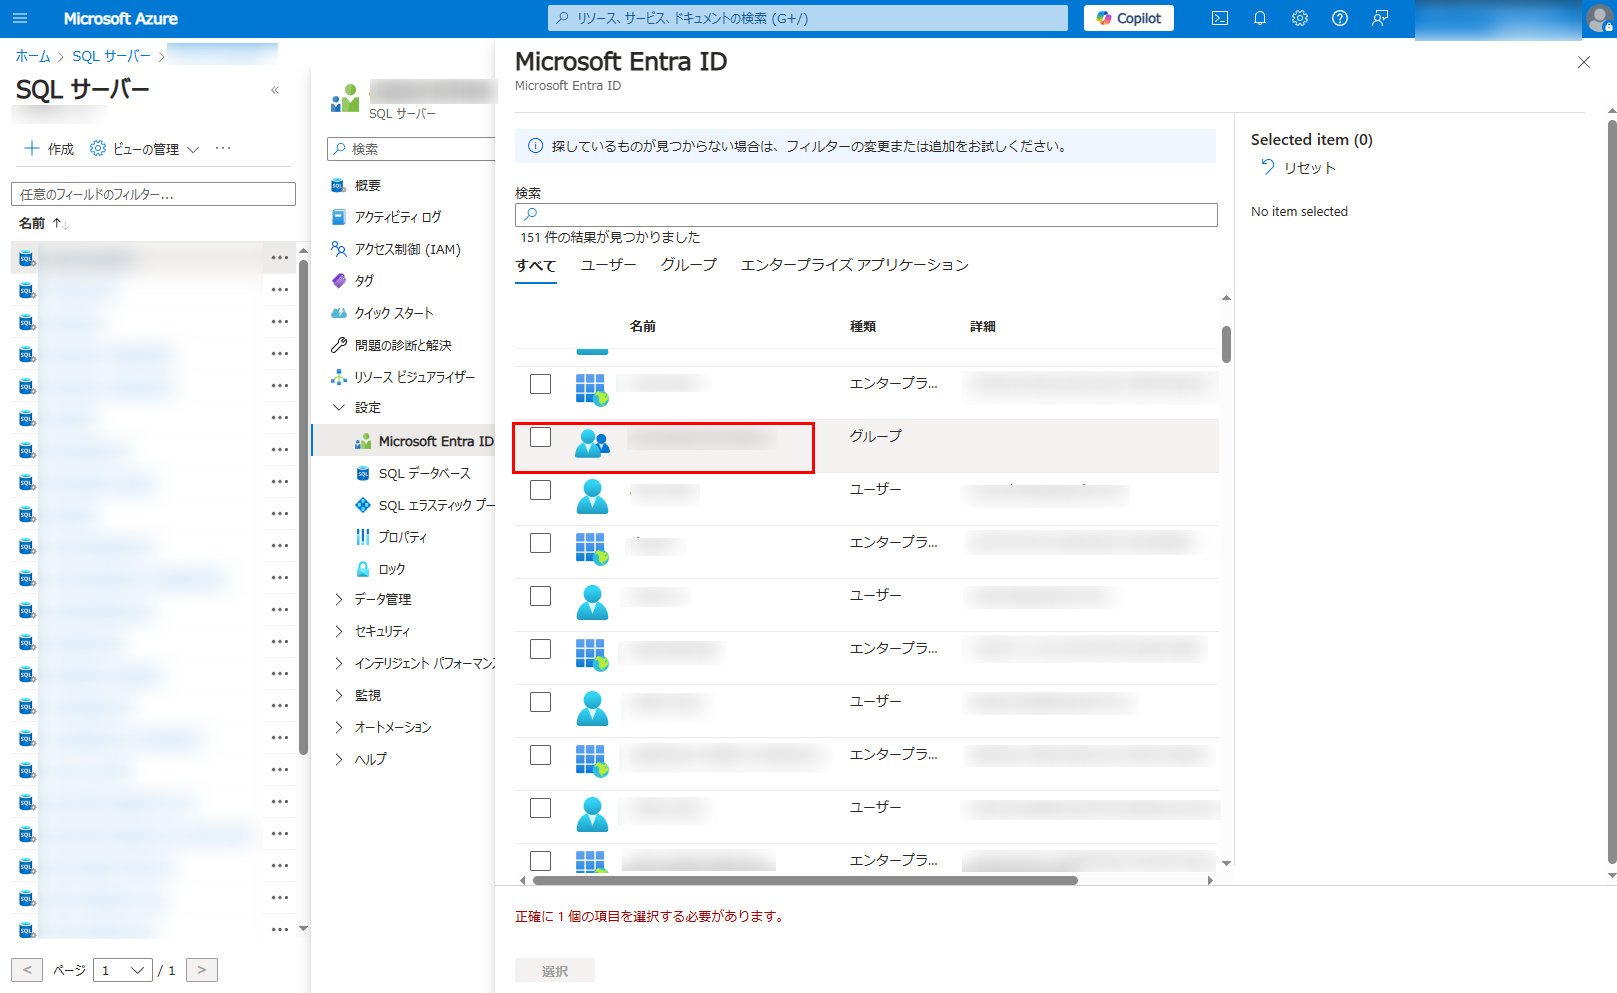This screenshot has width=1617, height=993.
Task: Go to the previous page arrow
Action: pyautogui.click(x=27, y=970)
